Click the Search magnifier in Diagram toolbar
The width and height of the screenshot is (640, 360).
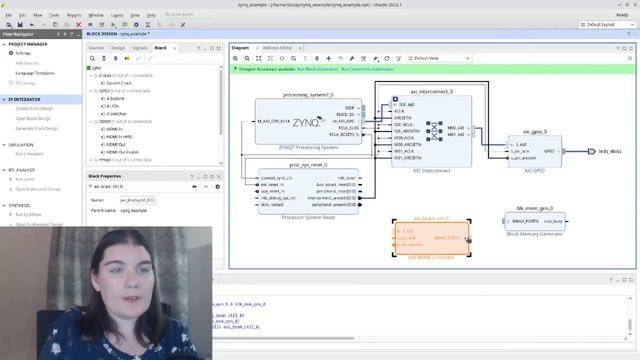click(293, 58)
